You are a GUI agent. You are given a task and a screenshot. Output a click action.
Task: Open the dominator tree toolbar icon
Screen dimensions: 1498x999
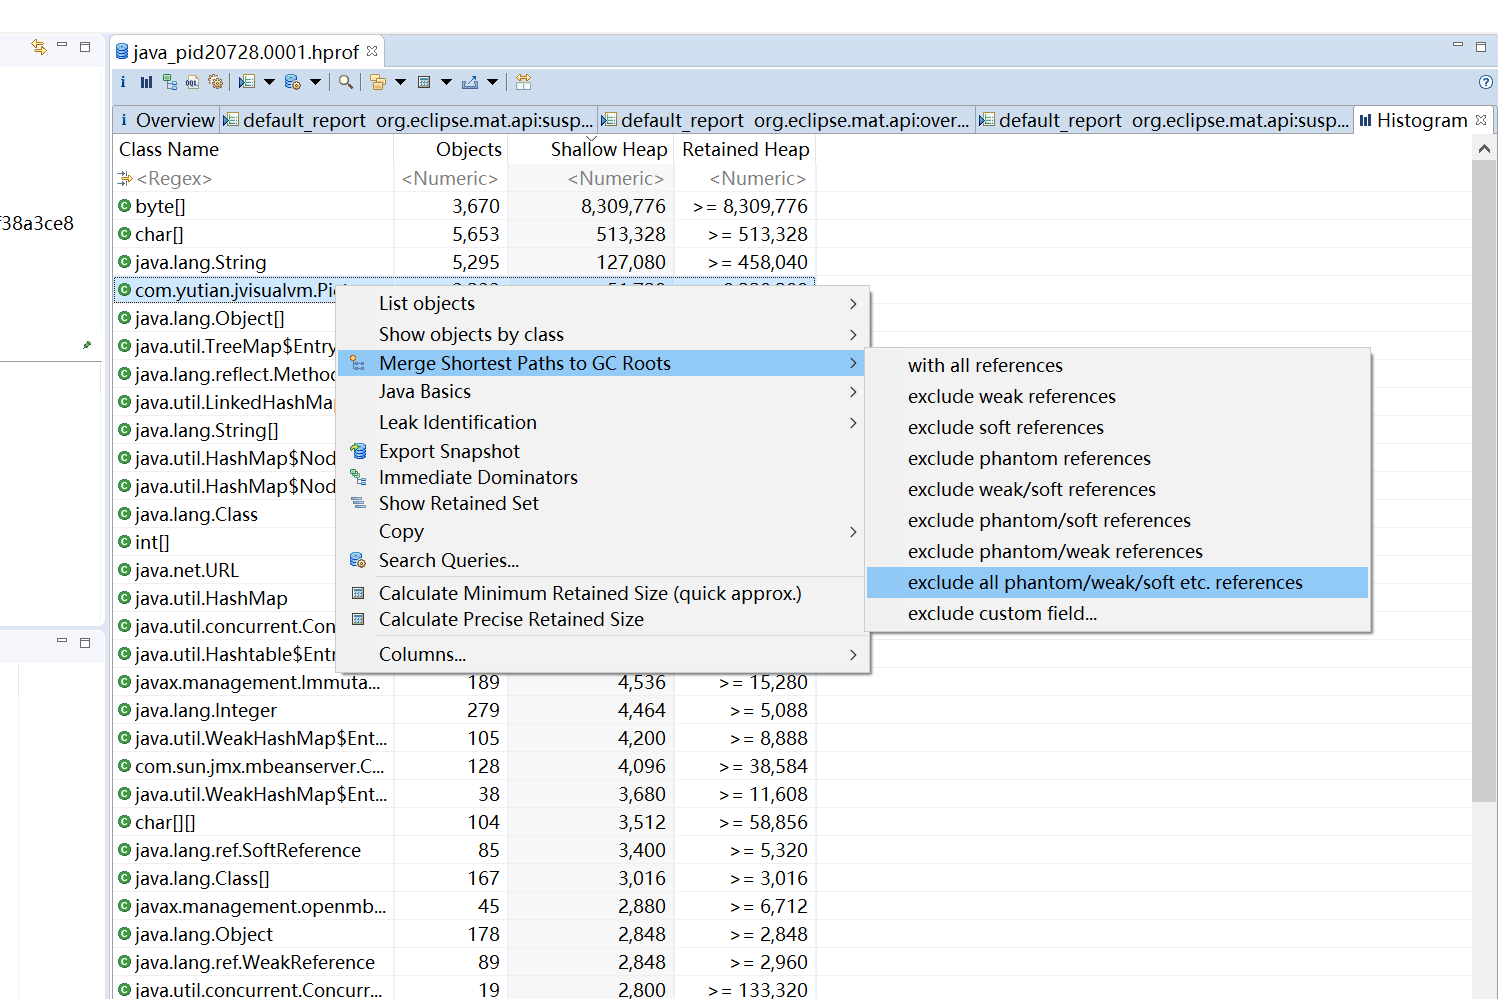(169, 82)
